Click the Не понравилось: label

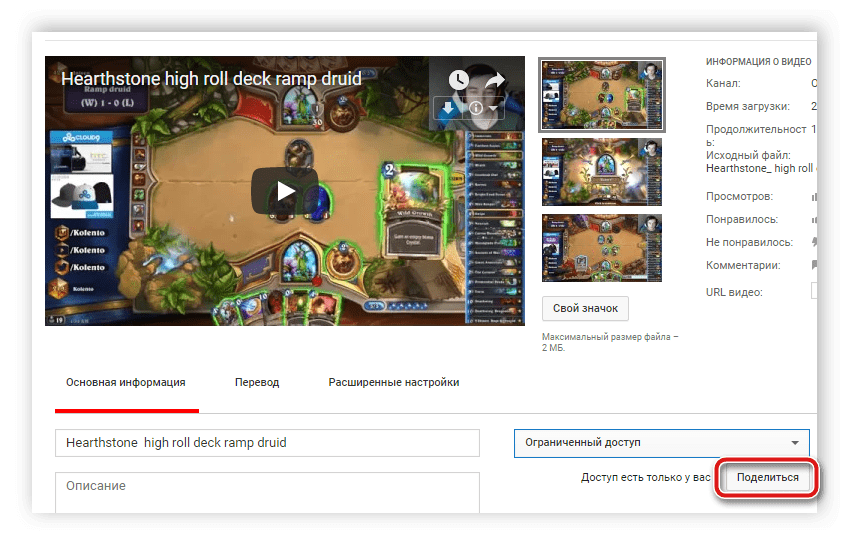749,242
